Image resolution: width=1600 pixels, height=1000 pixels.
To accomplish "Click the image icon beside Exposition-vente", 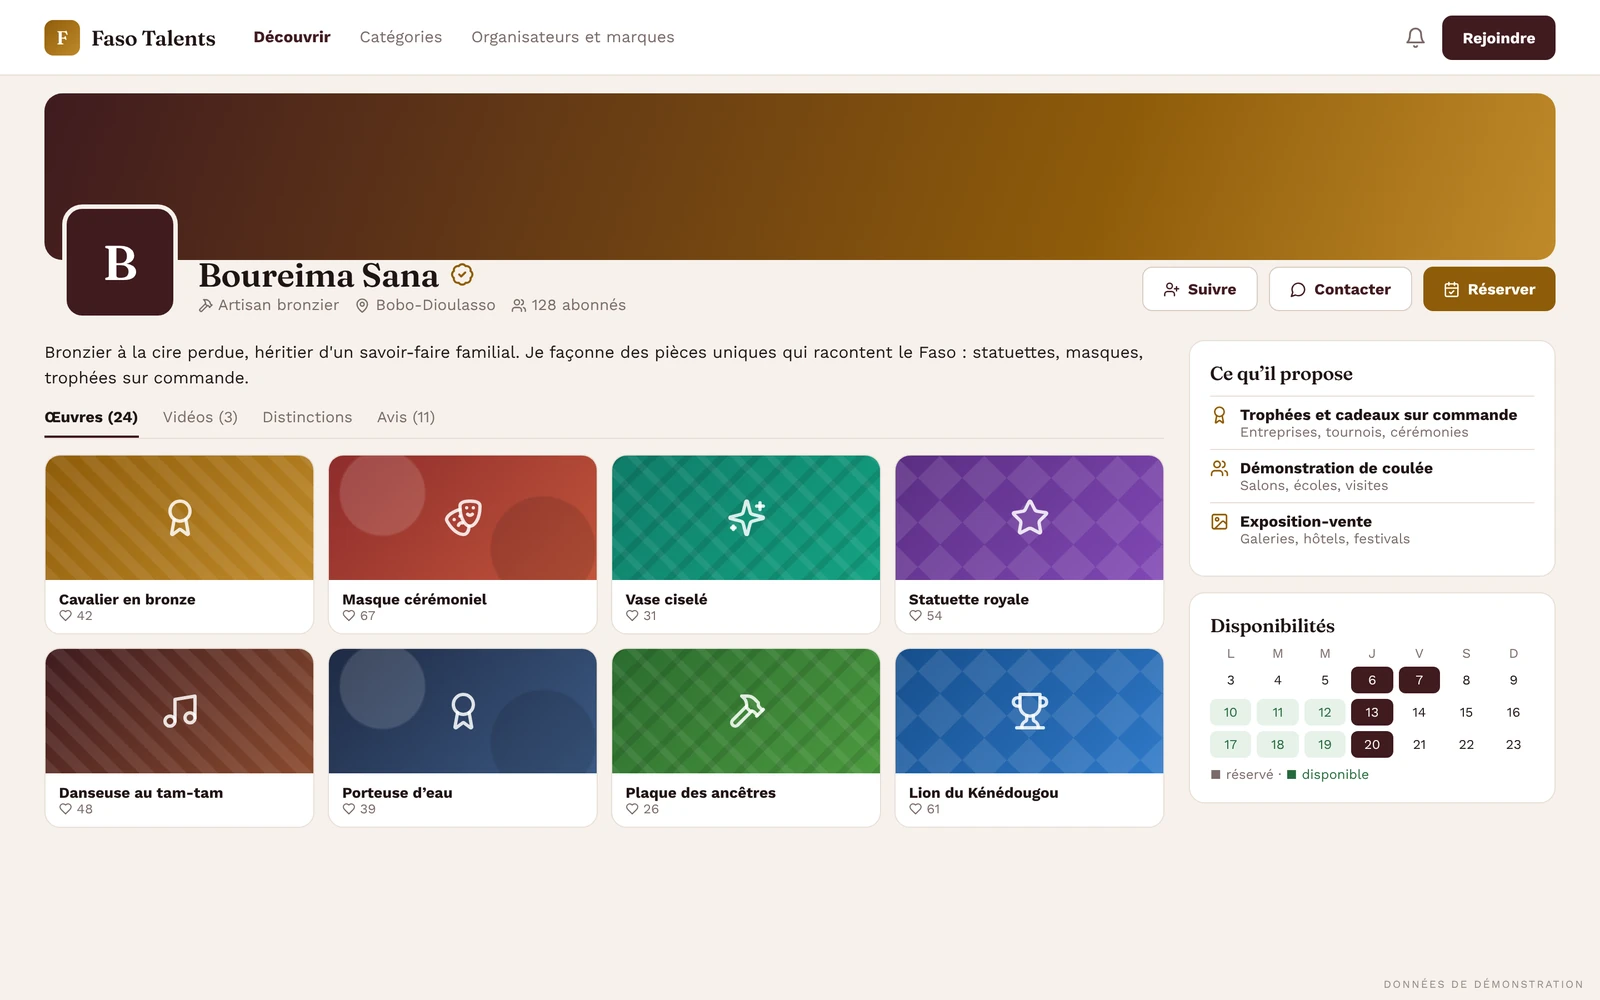I will click(1219, 522).
